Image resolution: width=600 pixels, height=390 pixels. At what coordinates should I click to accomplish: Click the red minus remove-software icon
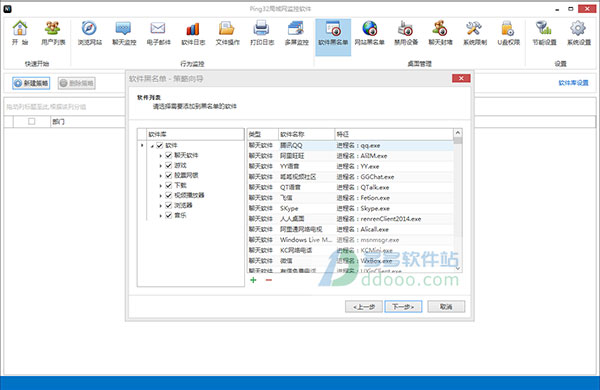pyautogui.click(x=269, y=280)
